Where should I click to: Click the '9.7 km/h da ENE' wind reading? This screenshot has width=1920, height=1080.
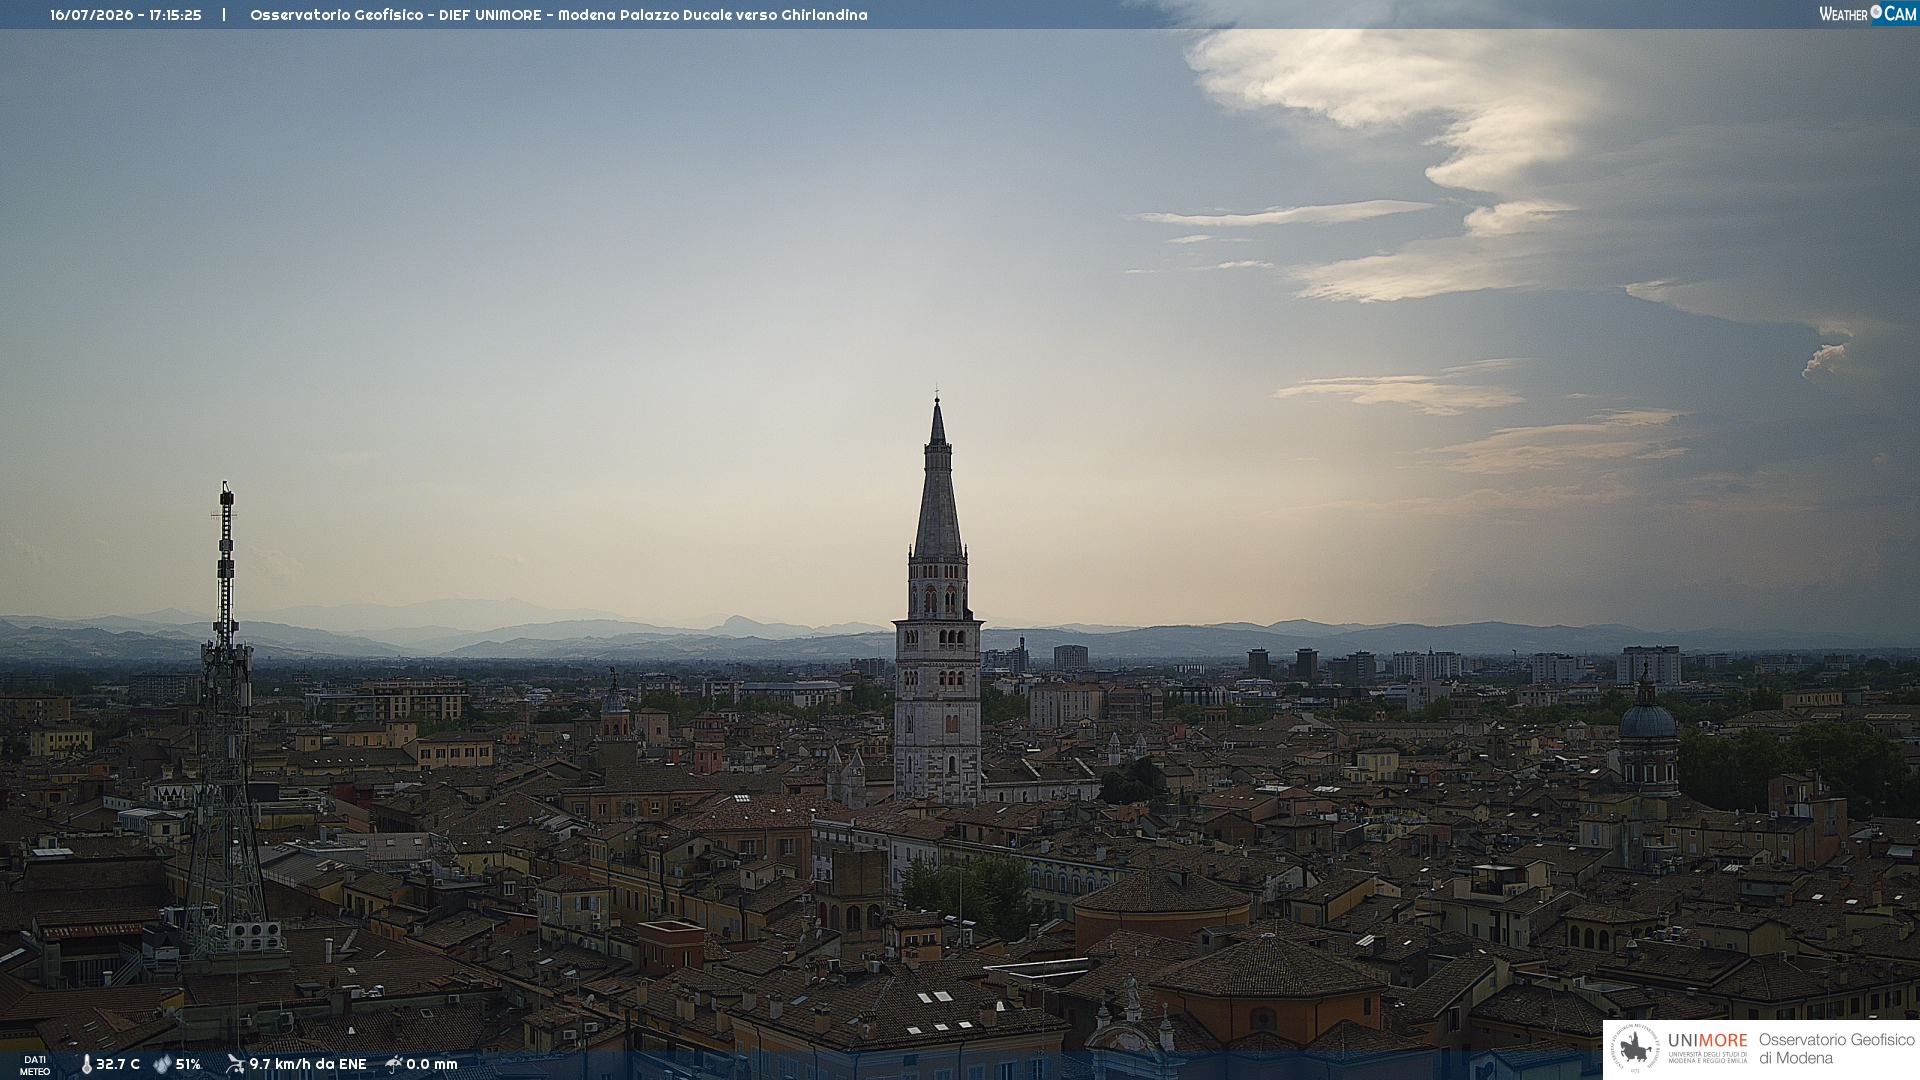308,1064
